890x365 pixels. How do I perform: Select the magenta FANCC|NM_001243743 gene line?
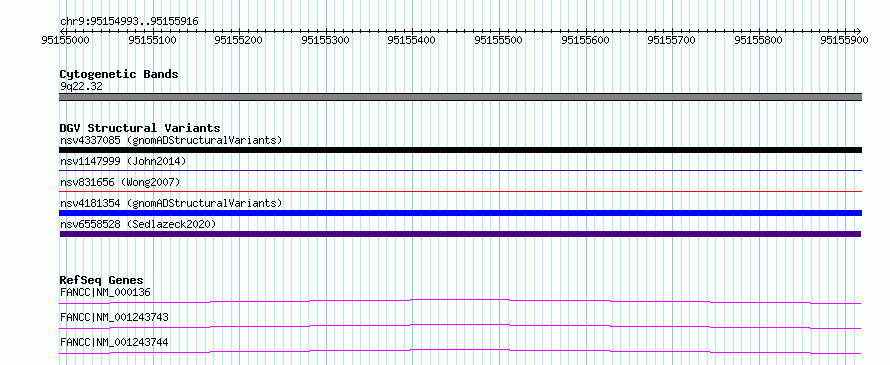(460, 326)
